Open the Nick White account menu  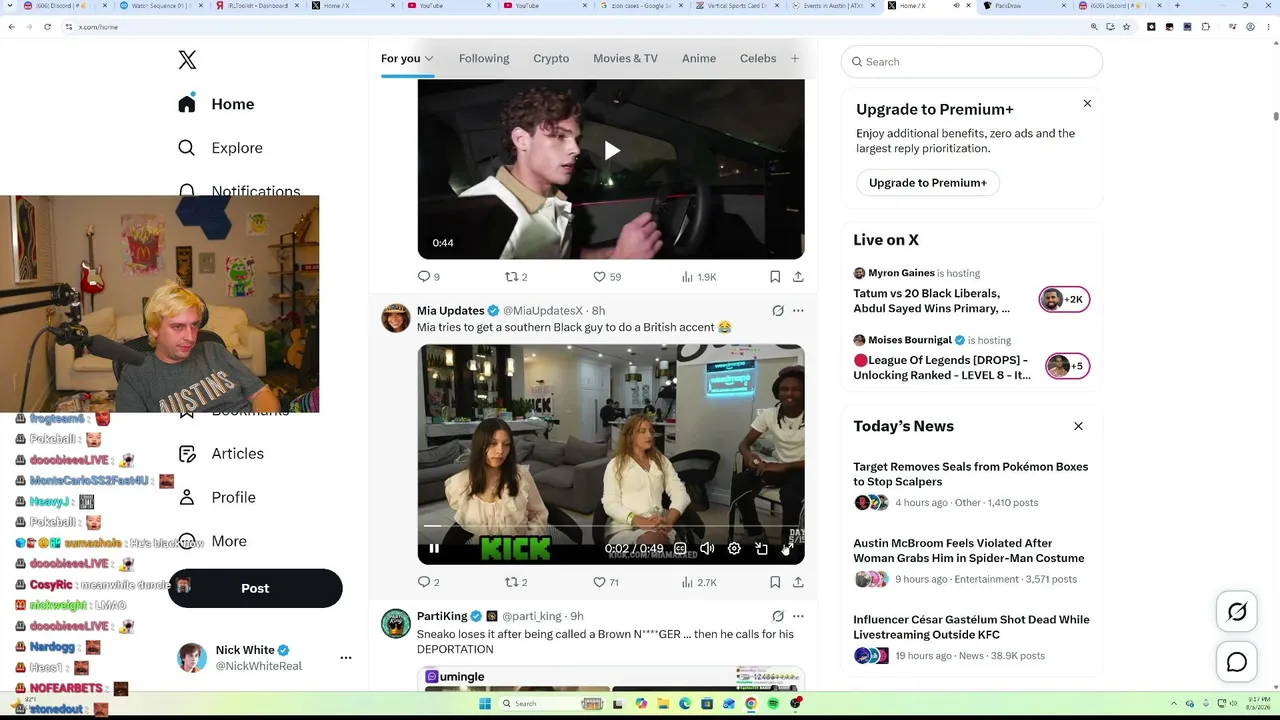coord(262,658)
